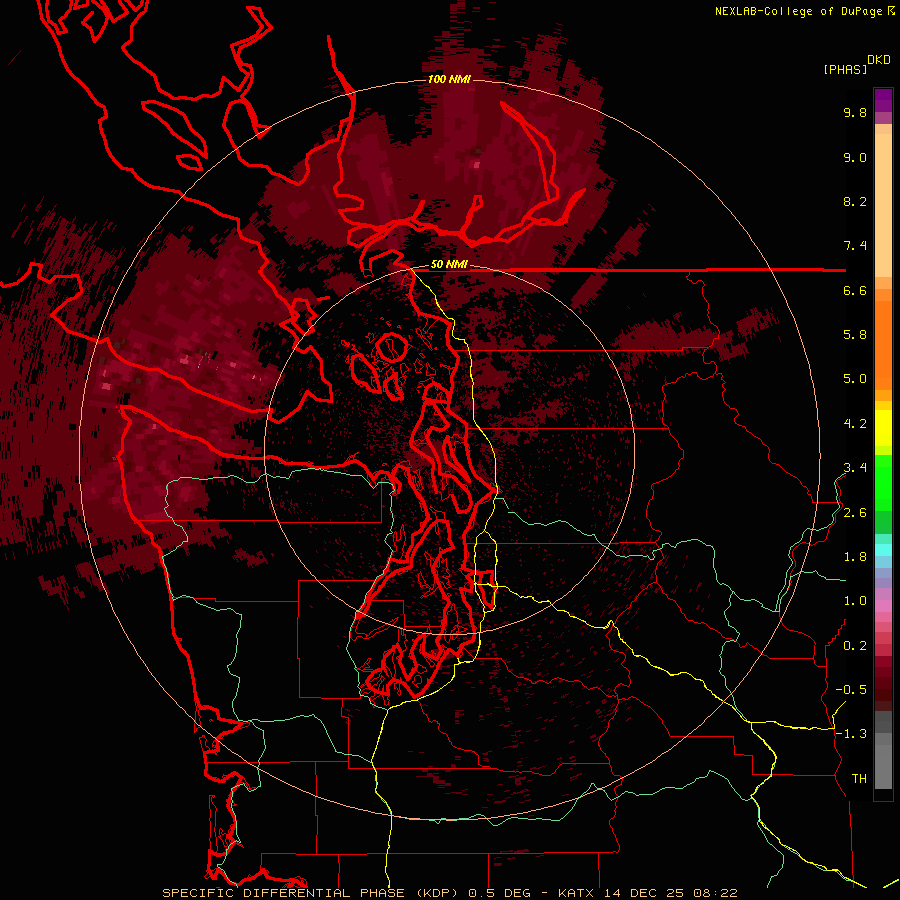Select the 1.8 scale label
This screenshot has width=900, height=900.
click(x=855, y=557)
